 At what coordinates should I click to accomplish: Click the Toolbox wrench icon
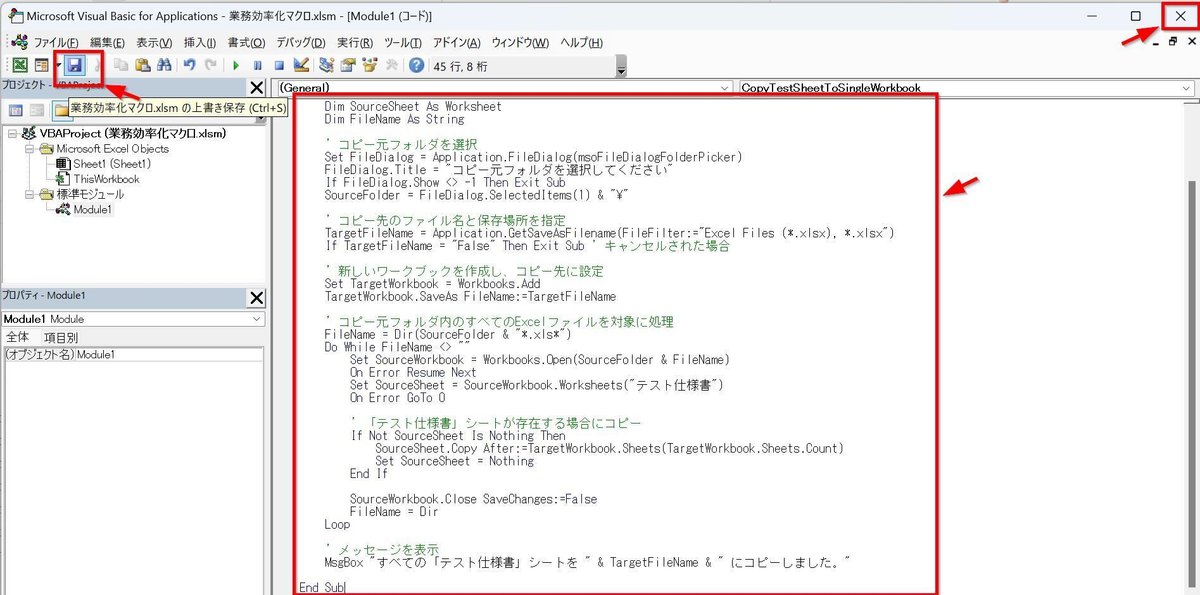point(390,65)
